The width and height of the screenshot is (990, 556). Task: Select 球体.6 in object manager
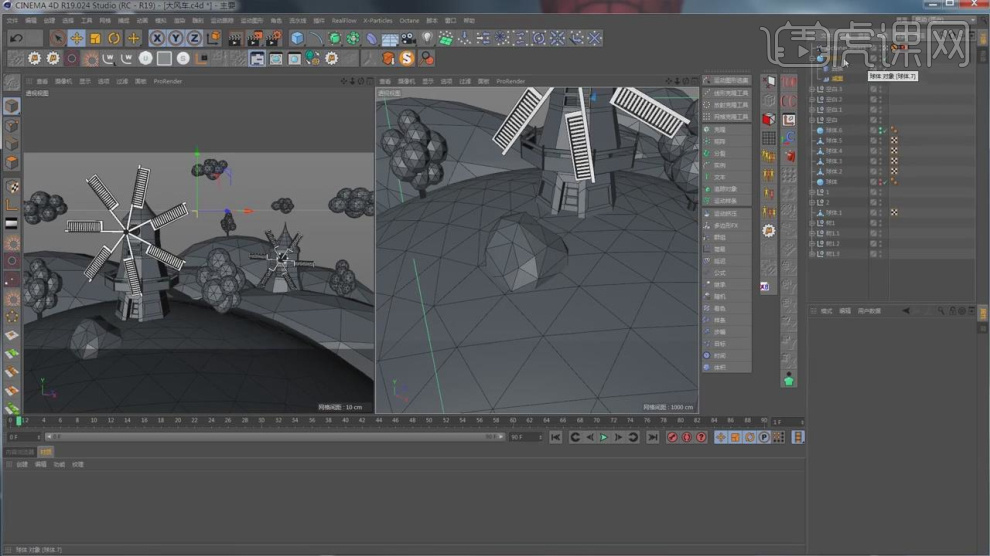pyautogui.click(x=833, y=130)
